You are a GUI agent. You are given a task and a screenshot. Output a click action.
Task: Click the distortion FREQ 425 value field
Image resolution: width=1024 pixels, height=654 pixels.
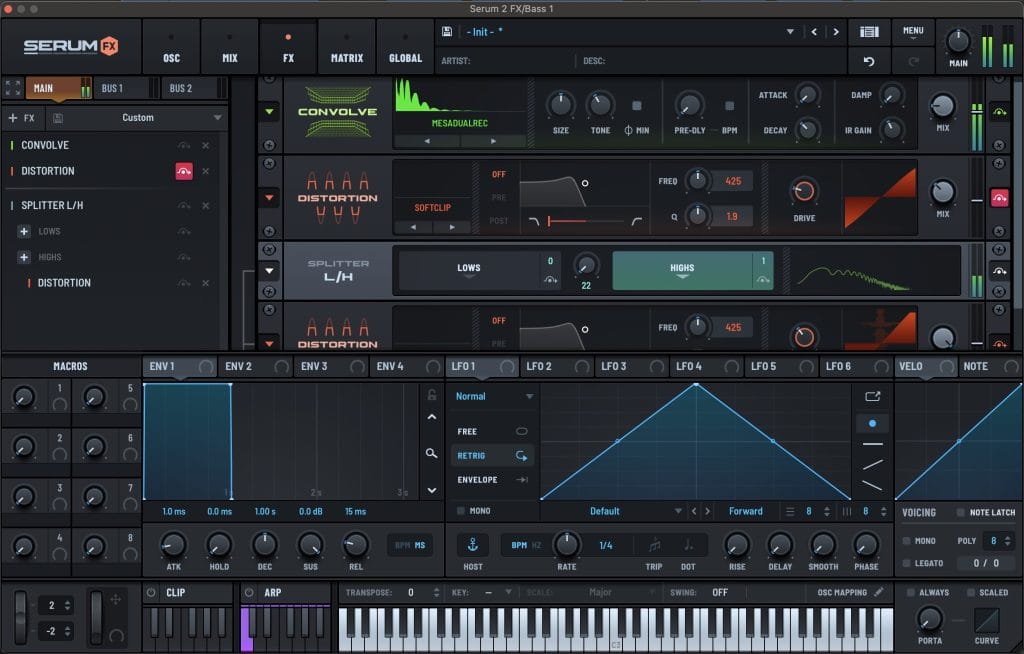pos(733,181)
